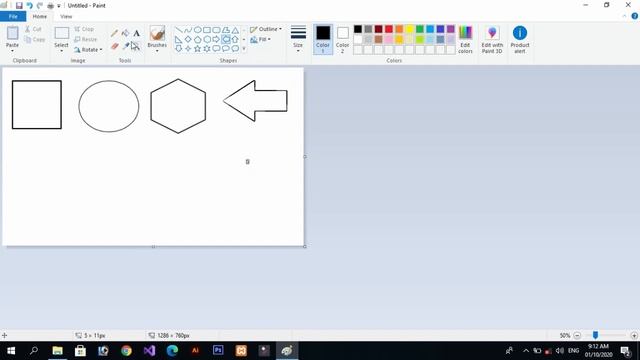Screen dimensions: 640x360
Task: Pick the green color swatch
Action: [420, 29]
